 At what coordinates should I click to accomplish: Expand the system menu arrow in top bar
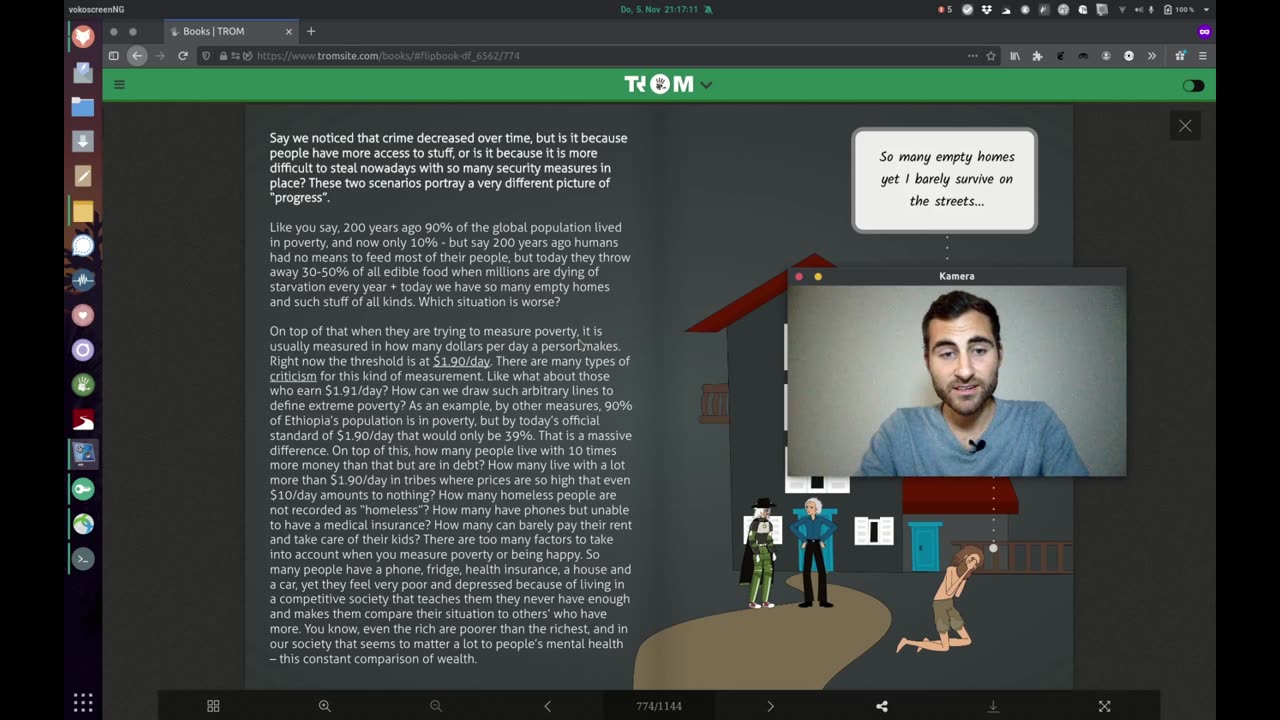pyautogui.click(x=1207, y=9)
